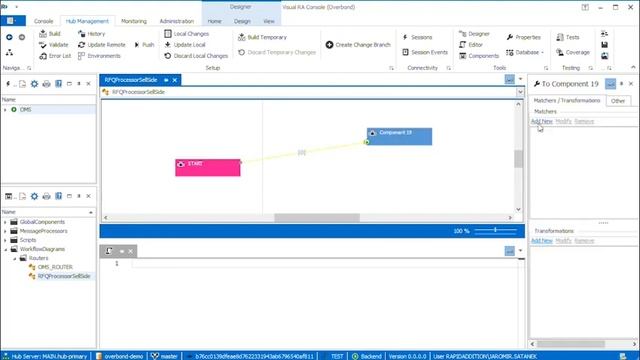Switch to the Other tab in the properties panel

click(618, 101)
